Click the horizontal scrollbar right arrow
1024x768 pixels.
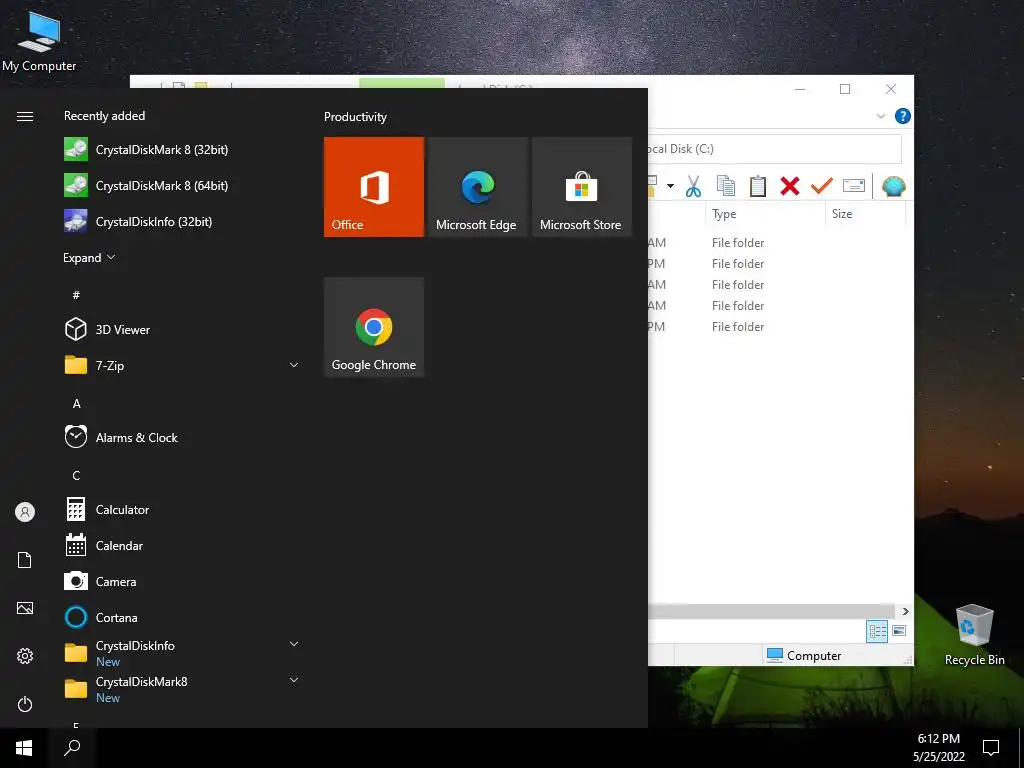[x=905, y=611]
